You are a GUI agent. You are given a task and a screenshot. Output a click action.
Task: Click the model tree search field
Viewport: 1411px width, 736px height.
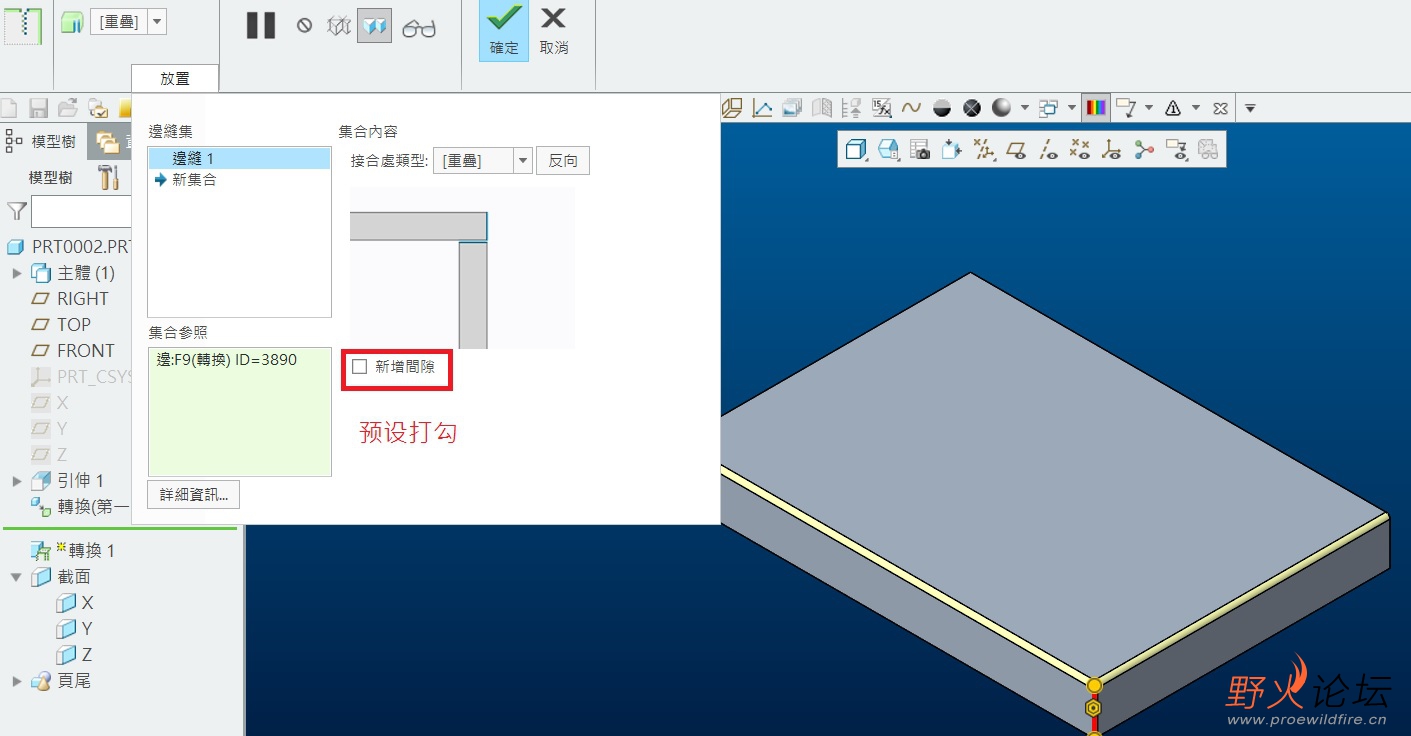coord(82,211)
